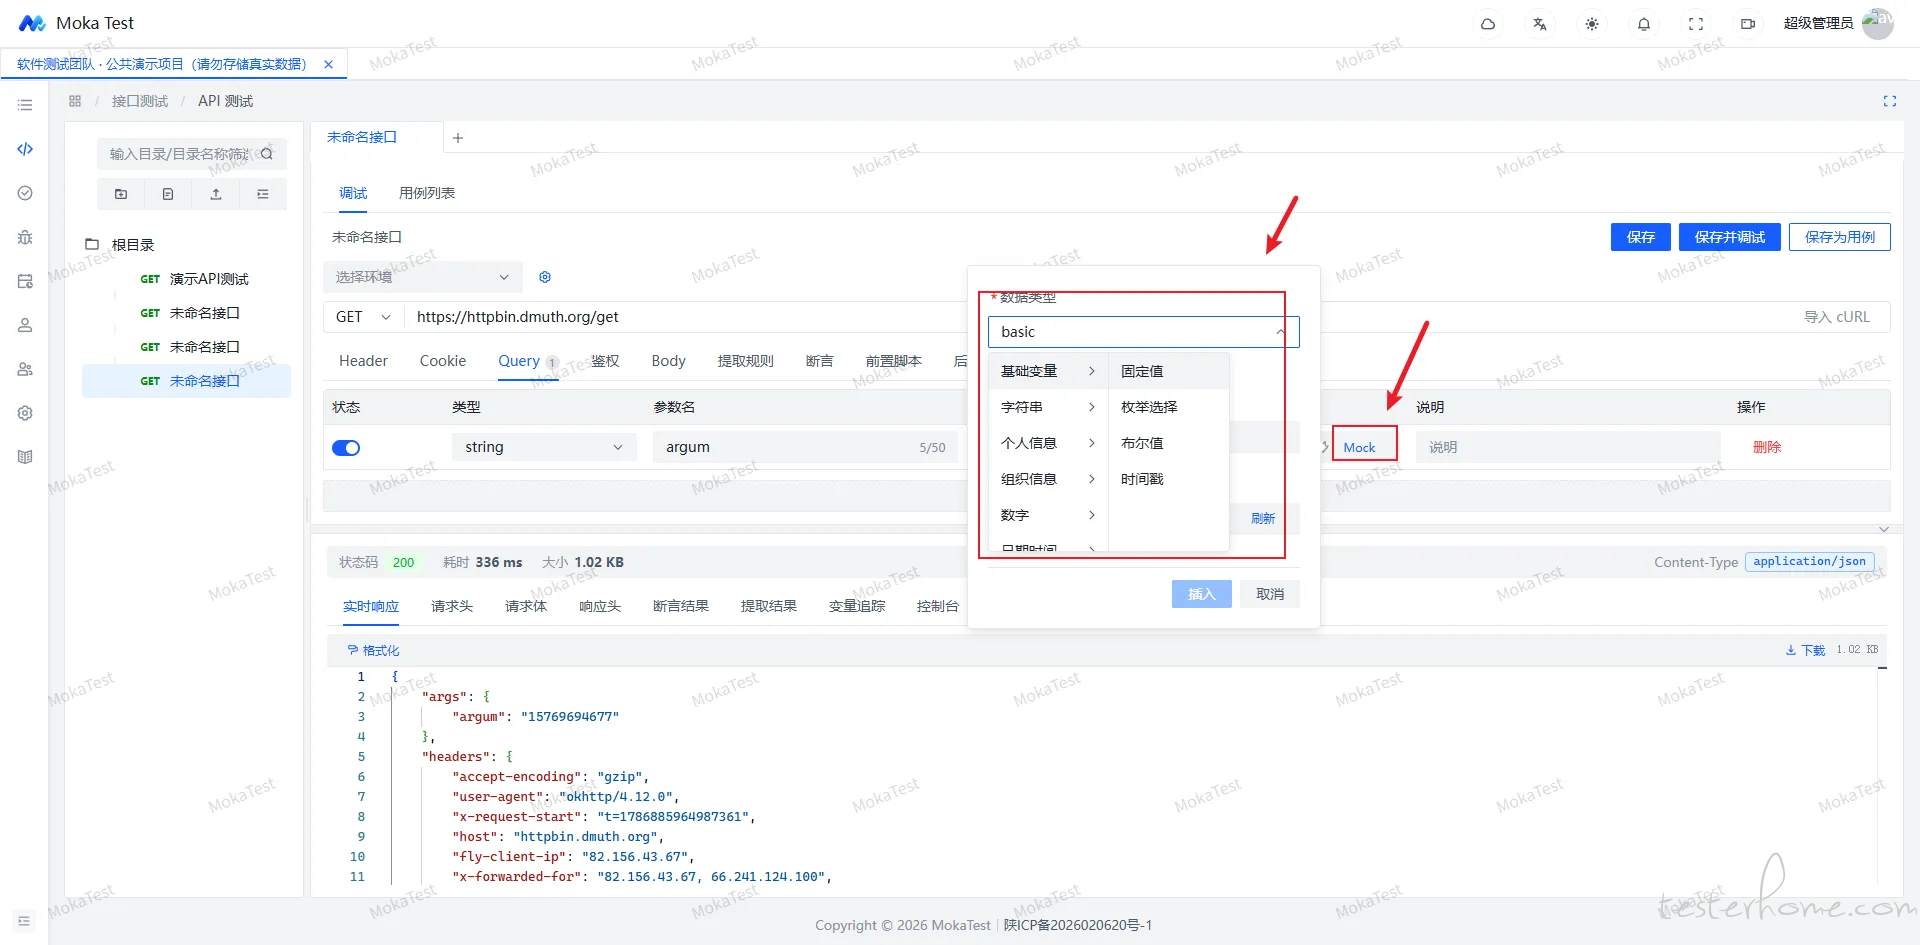
Task: Open environment settings gear icon
Action: [545, 277]
